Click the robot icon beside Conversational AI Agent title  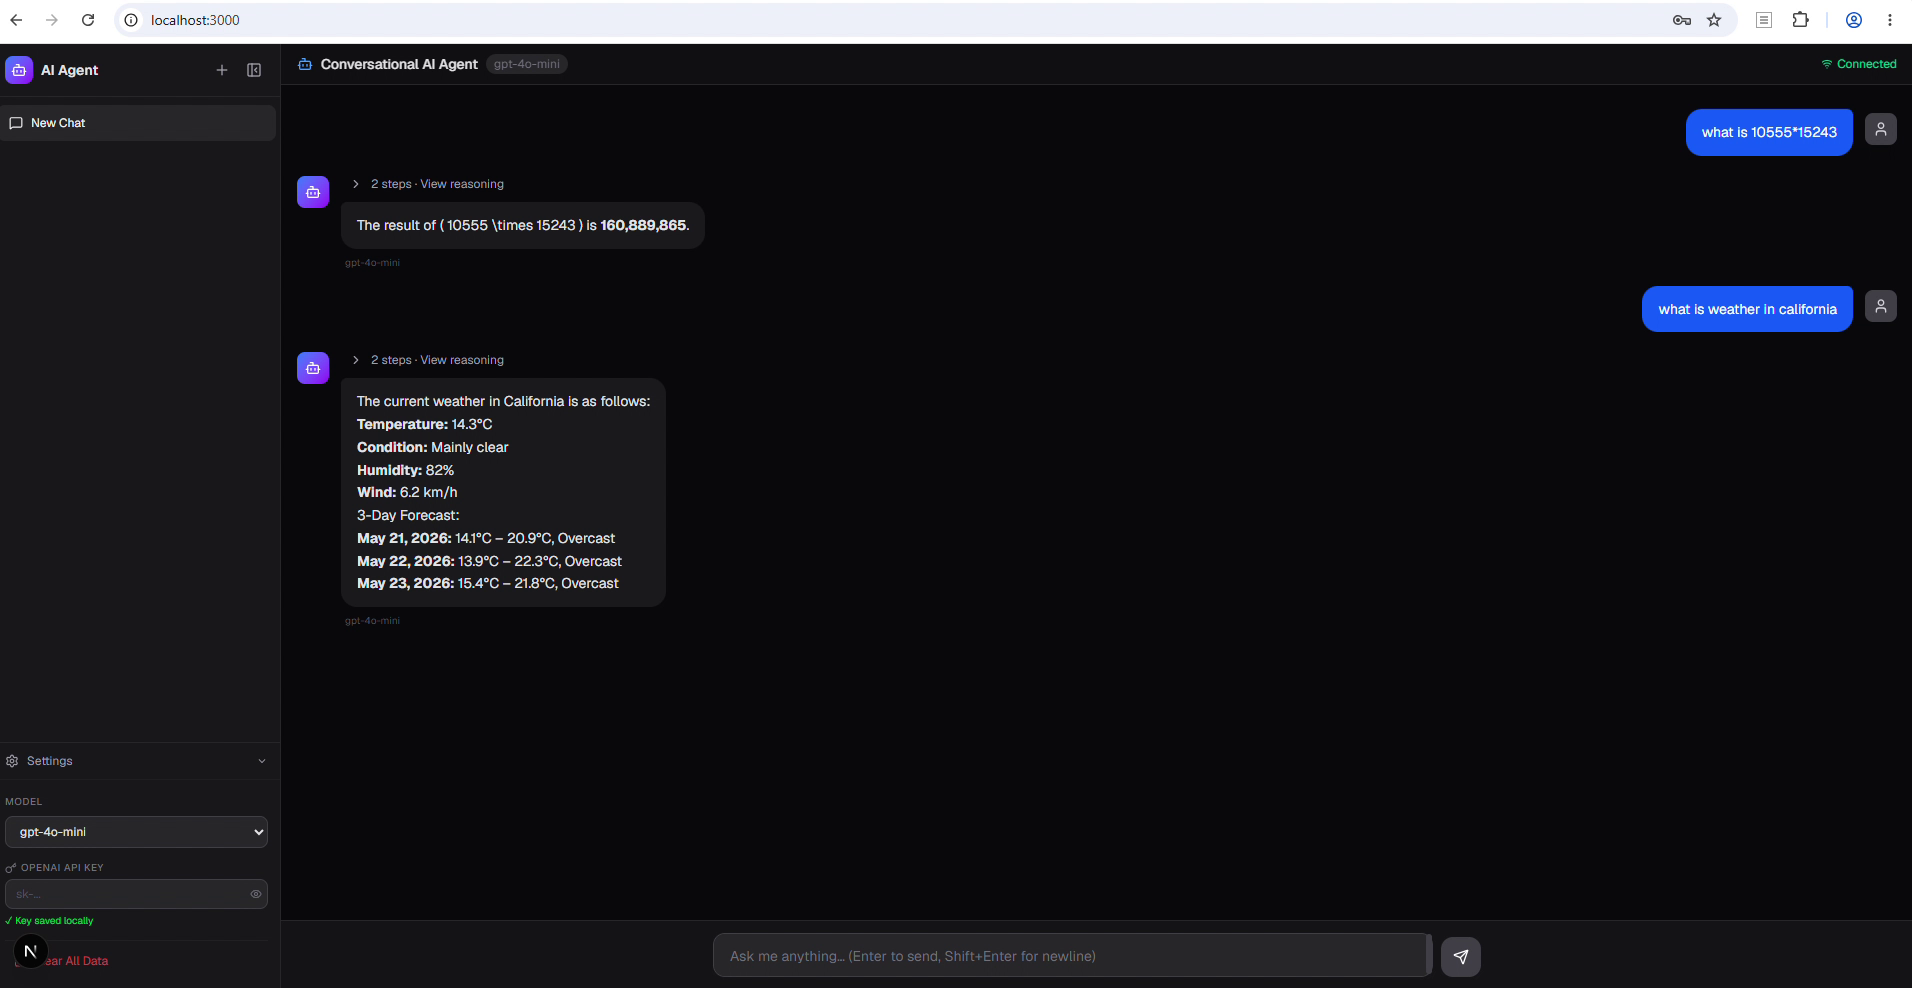[x=305, y=64]
